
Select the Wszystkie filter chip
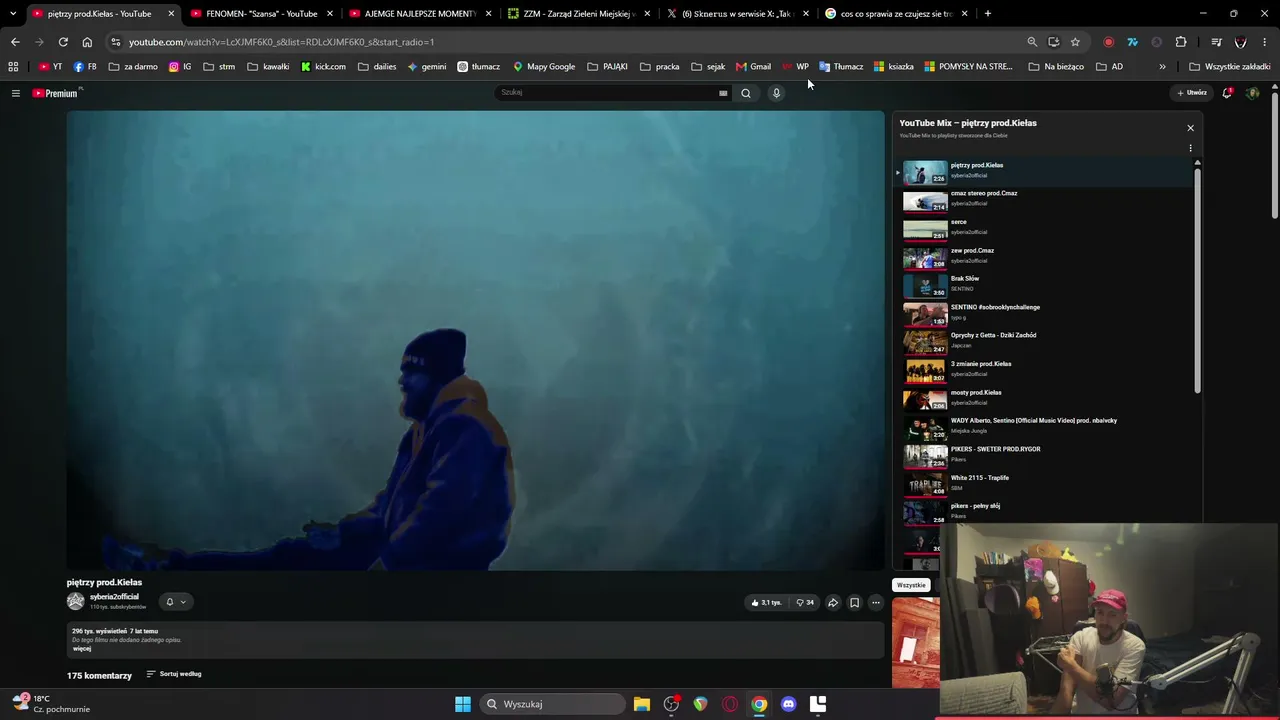point(911,585)
